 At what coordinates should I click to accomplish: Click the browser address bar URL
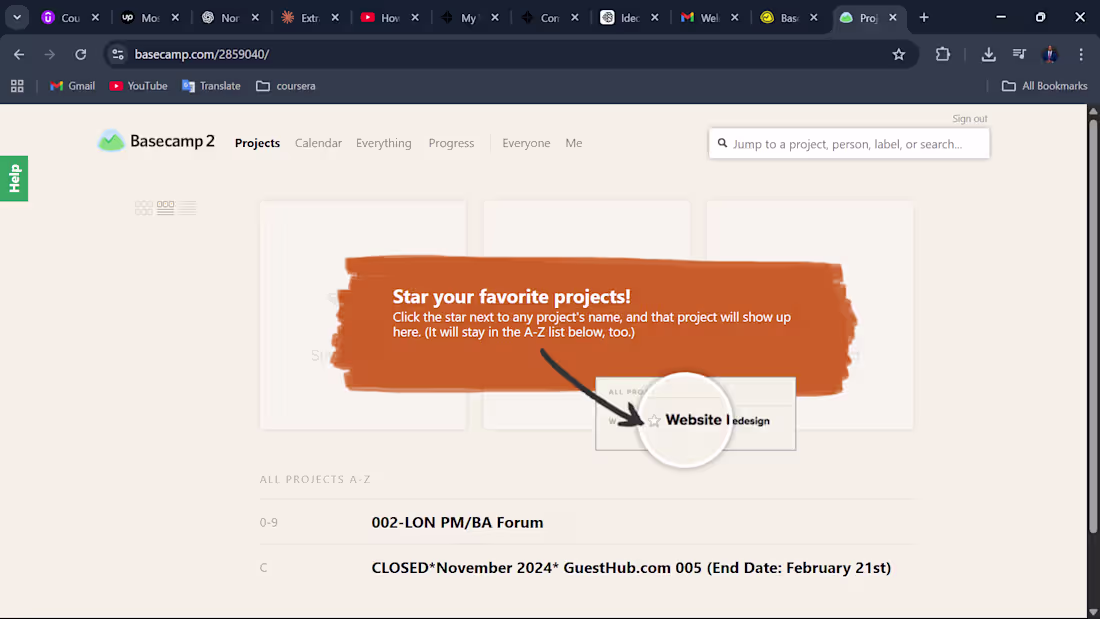(x=202, y=54)
